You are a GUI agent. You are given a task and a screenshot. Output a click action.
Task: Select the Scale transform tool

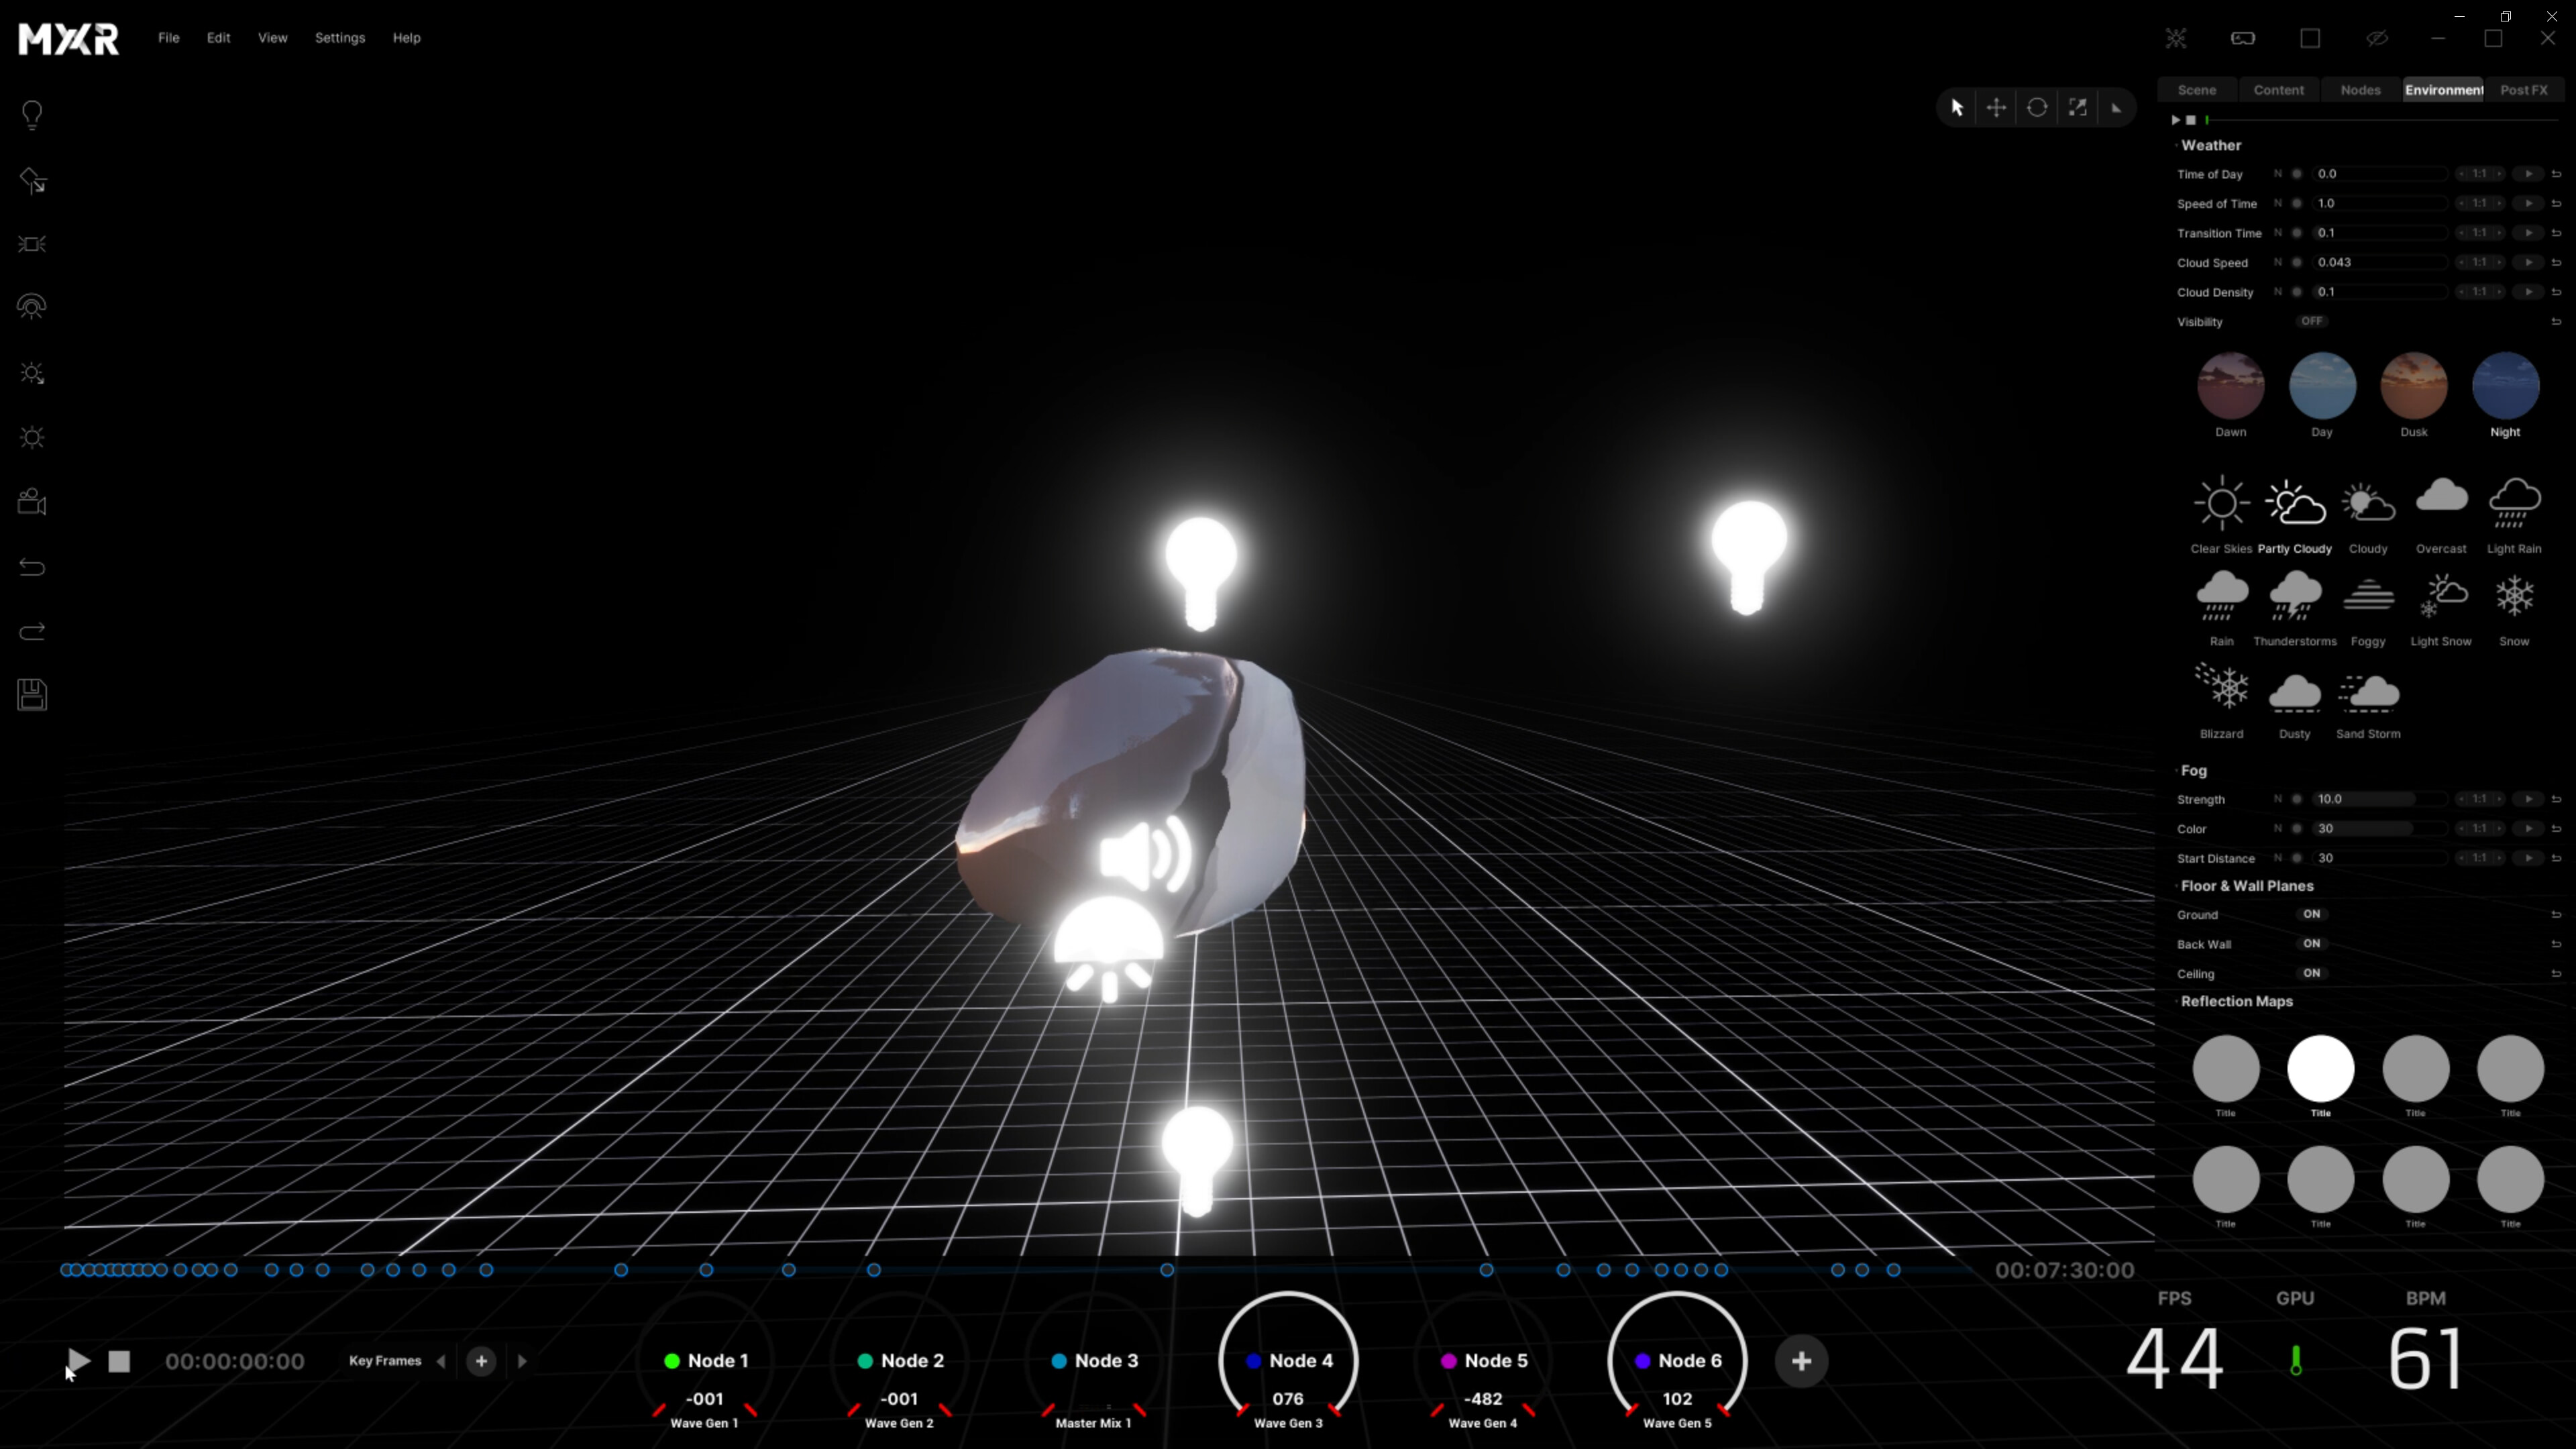pyautogui.click(x=2077, y=107)
